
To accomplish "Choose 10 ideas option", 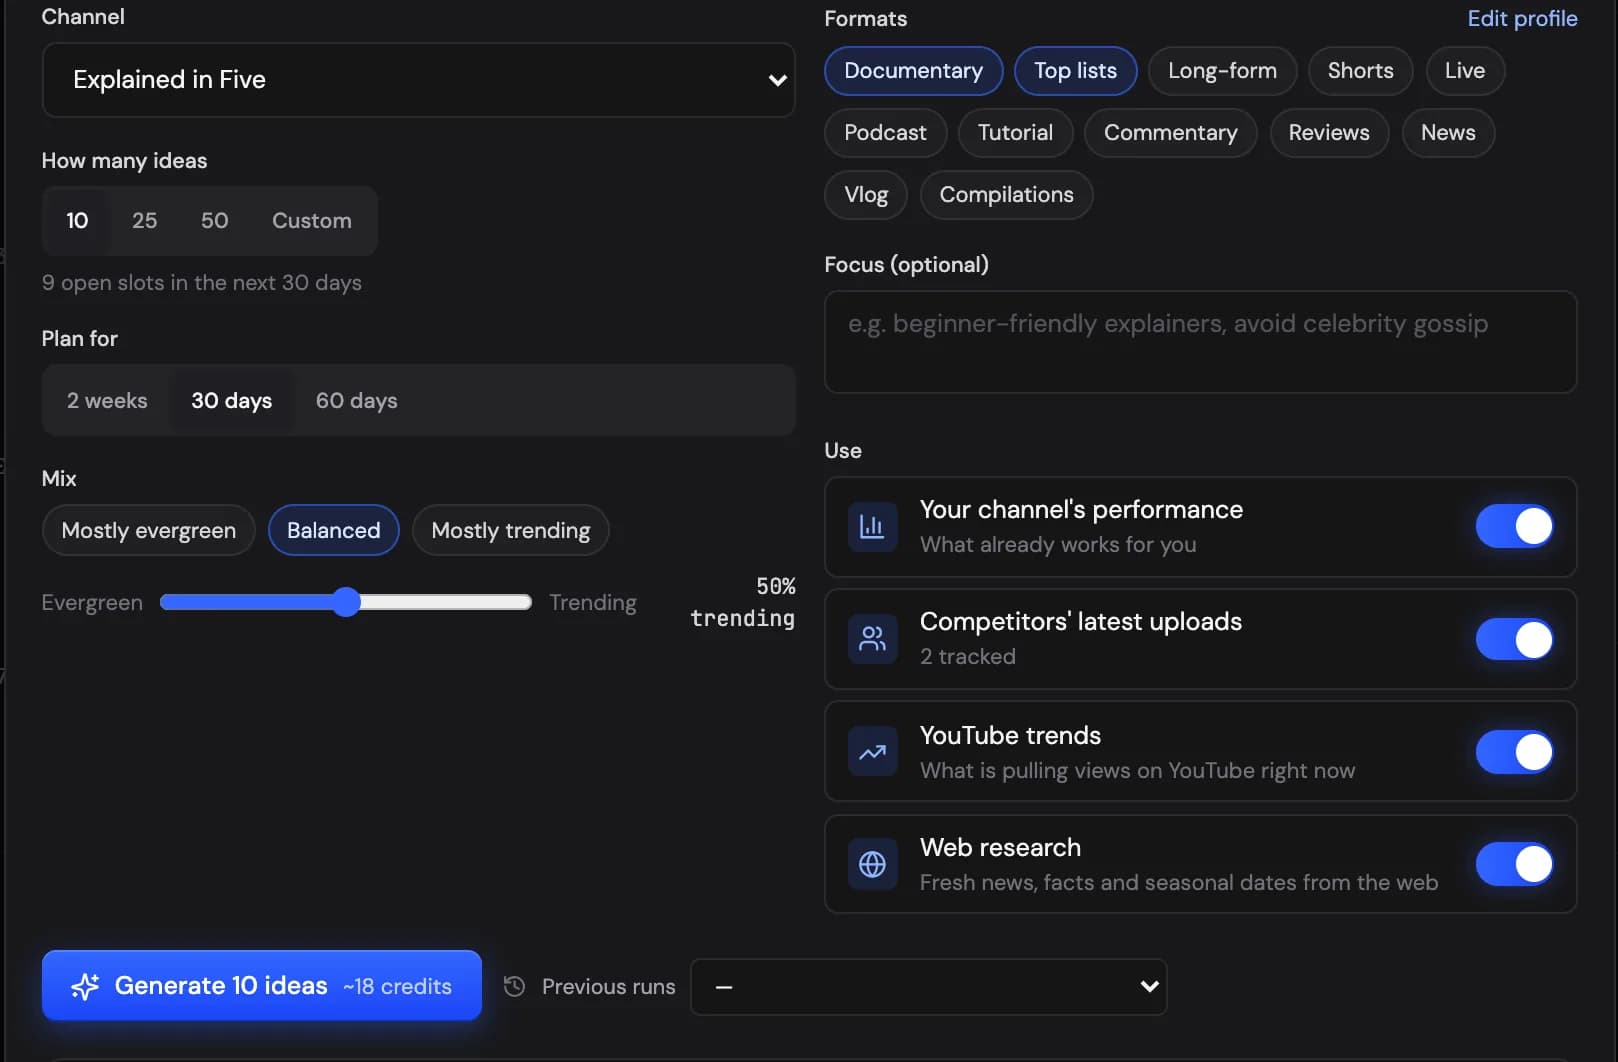I will click(x=77, y=221).
